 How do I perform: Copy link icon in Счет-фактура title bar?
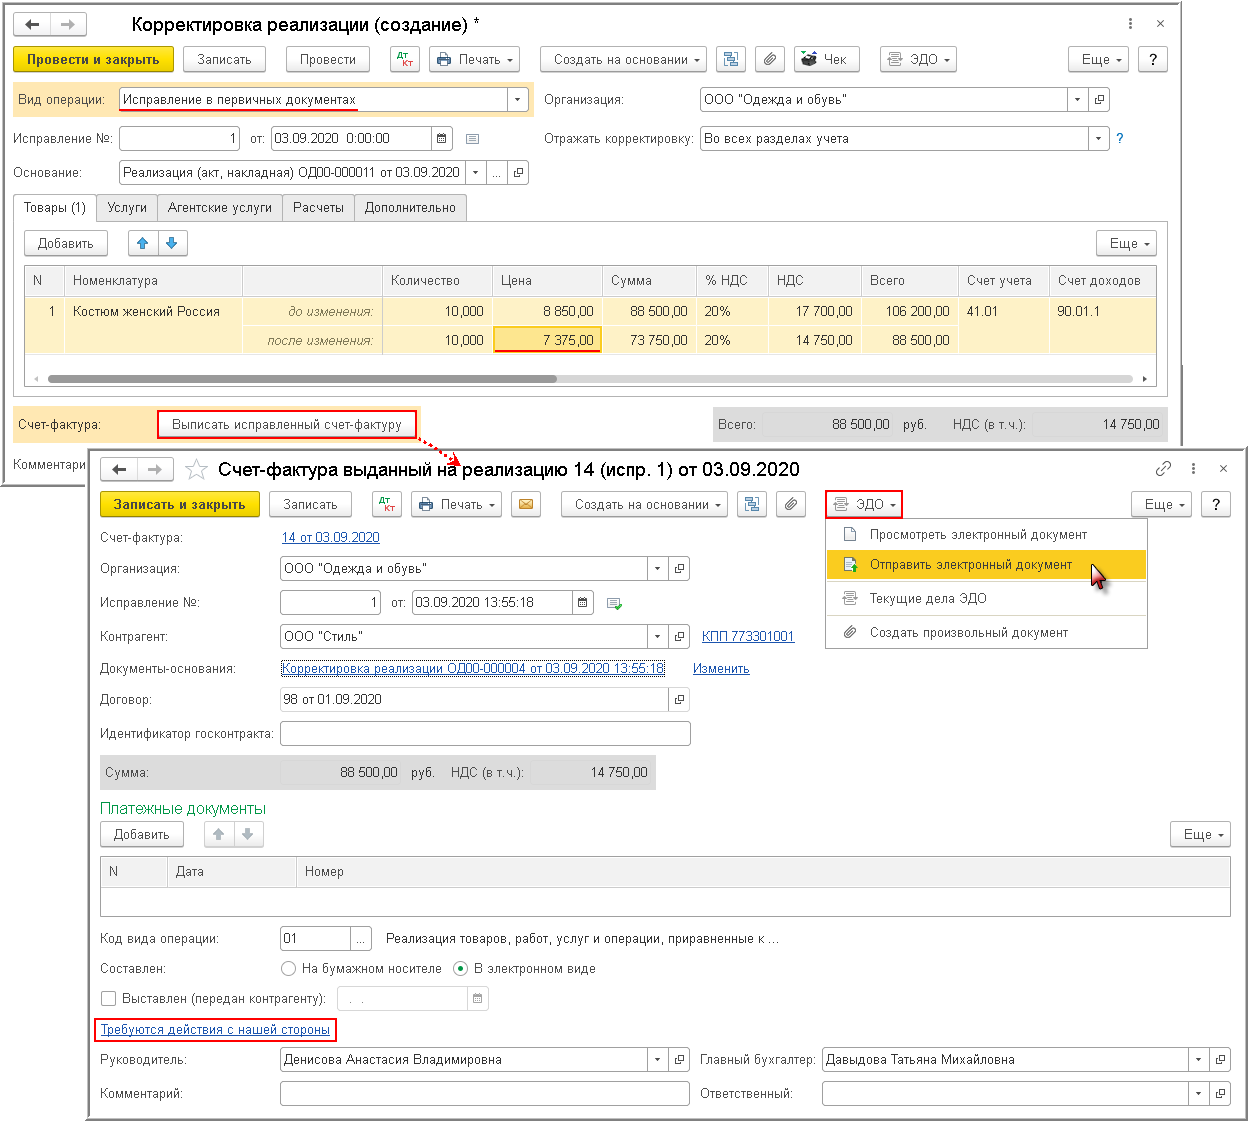pos(1163,468)
